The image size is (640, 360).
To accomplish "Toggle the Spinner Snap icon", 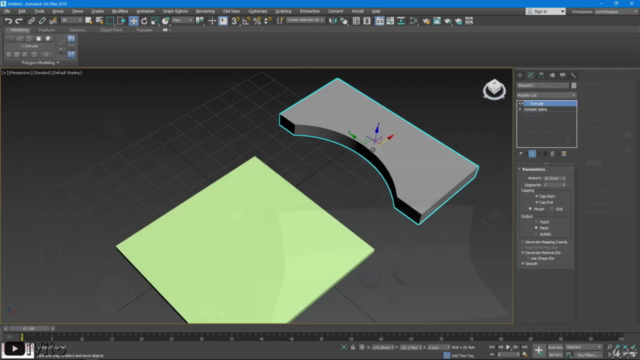I will coord(268,21).
